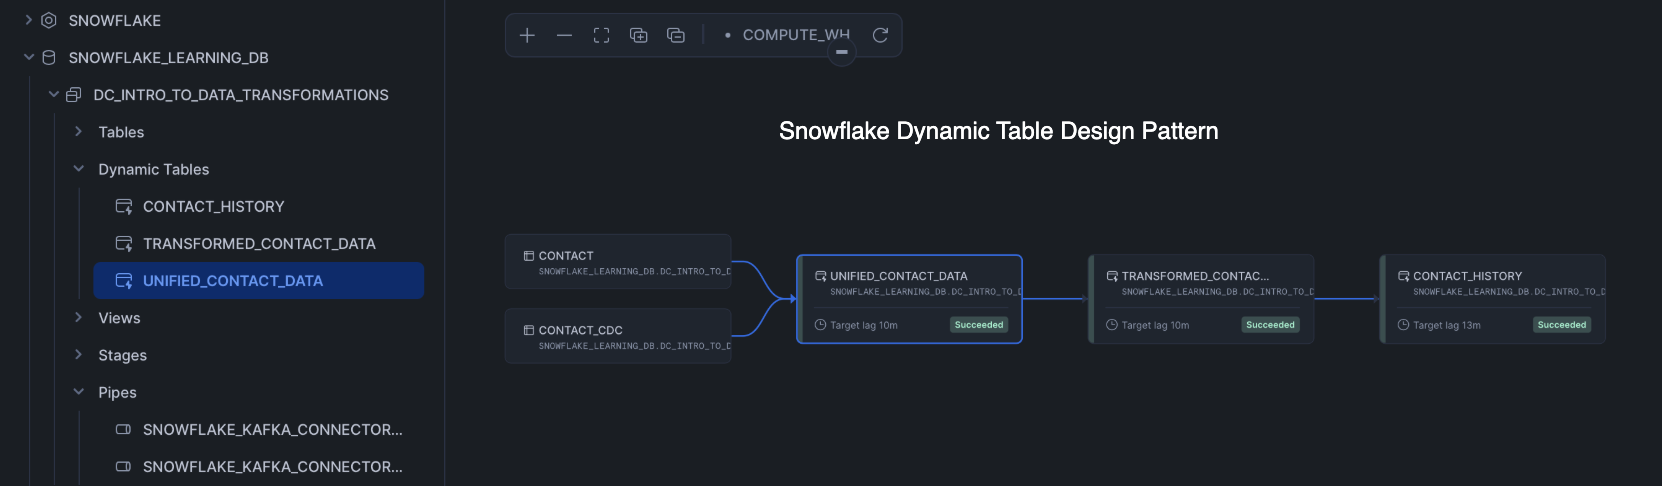Select the CONTACT_CDC node in the graph

[x=618, y=336]
